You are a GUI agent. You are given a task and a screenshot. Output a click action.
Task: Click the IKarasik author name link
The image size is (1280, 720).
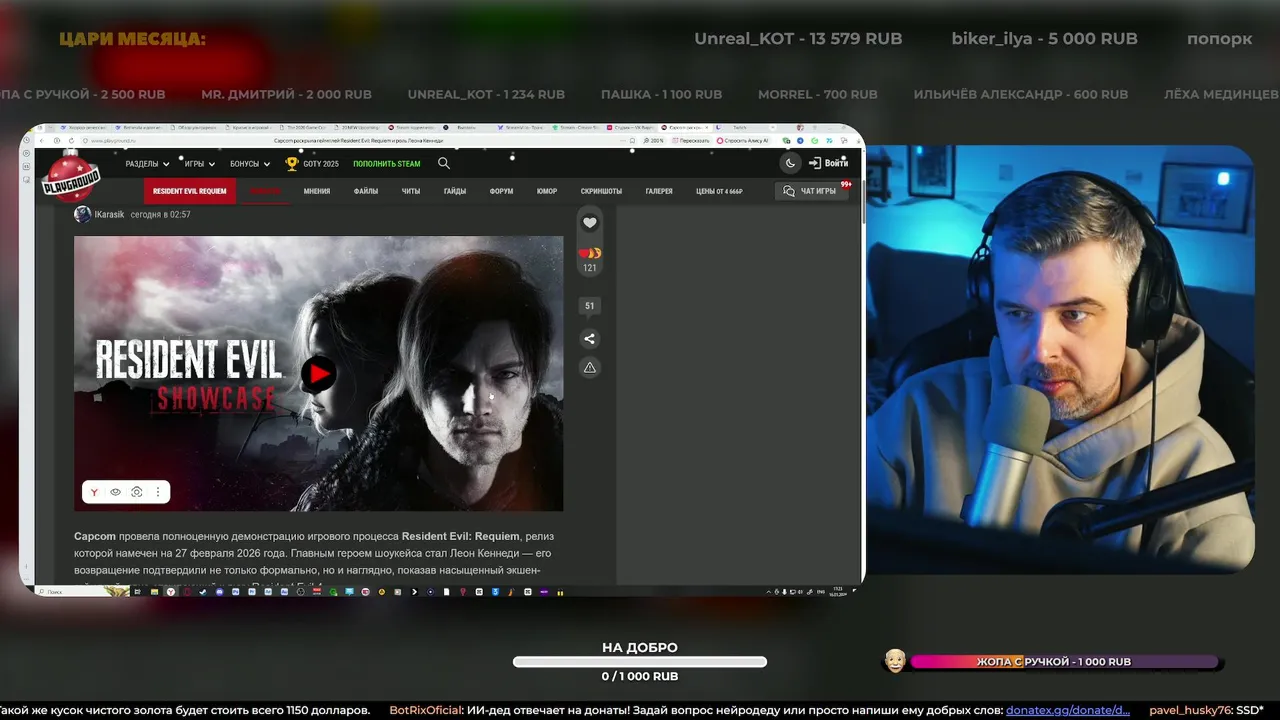point(109,215)
